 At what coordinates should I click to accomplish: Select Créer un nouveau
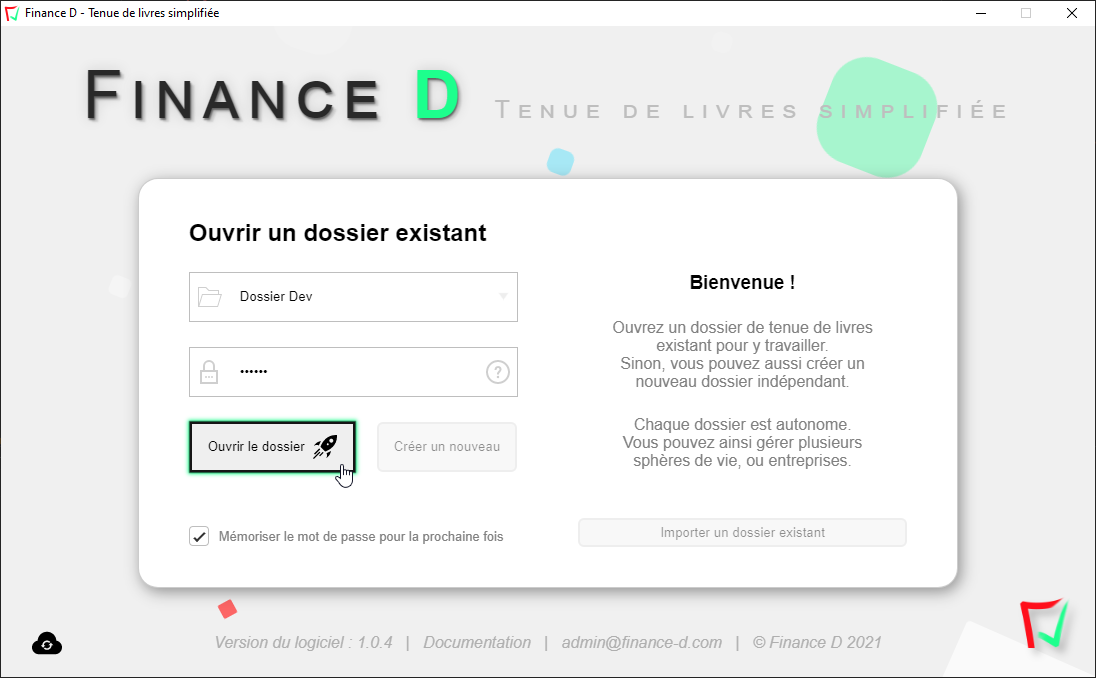tap(446, 446)
